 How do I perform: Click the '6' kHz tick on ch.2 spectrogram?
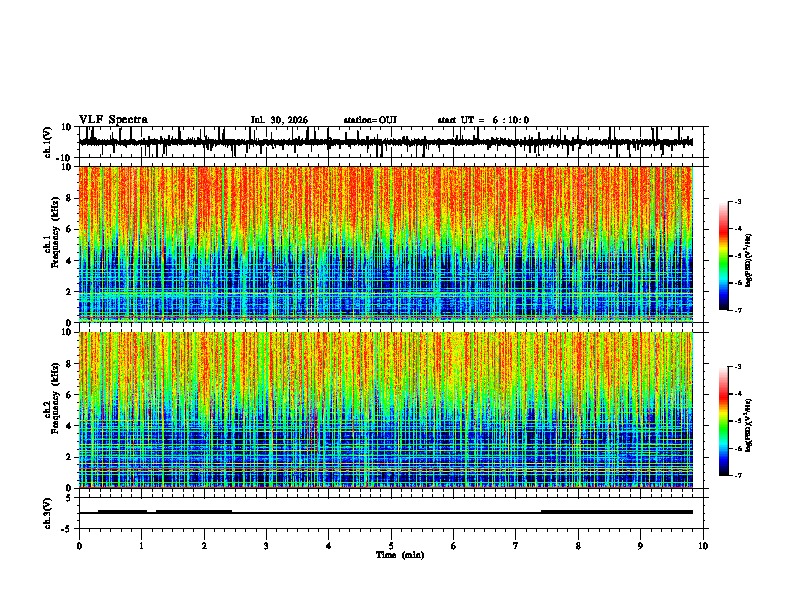click(69, 395)
